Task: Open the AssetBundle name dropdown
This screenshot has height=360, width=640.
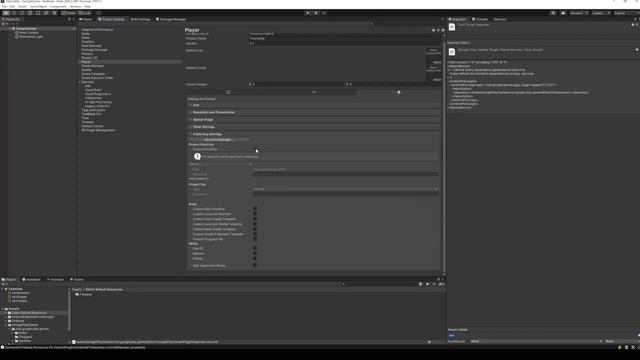Action: pos(536,341)
